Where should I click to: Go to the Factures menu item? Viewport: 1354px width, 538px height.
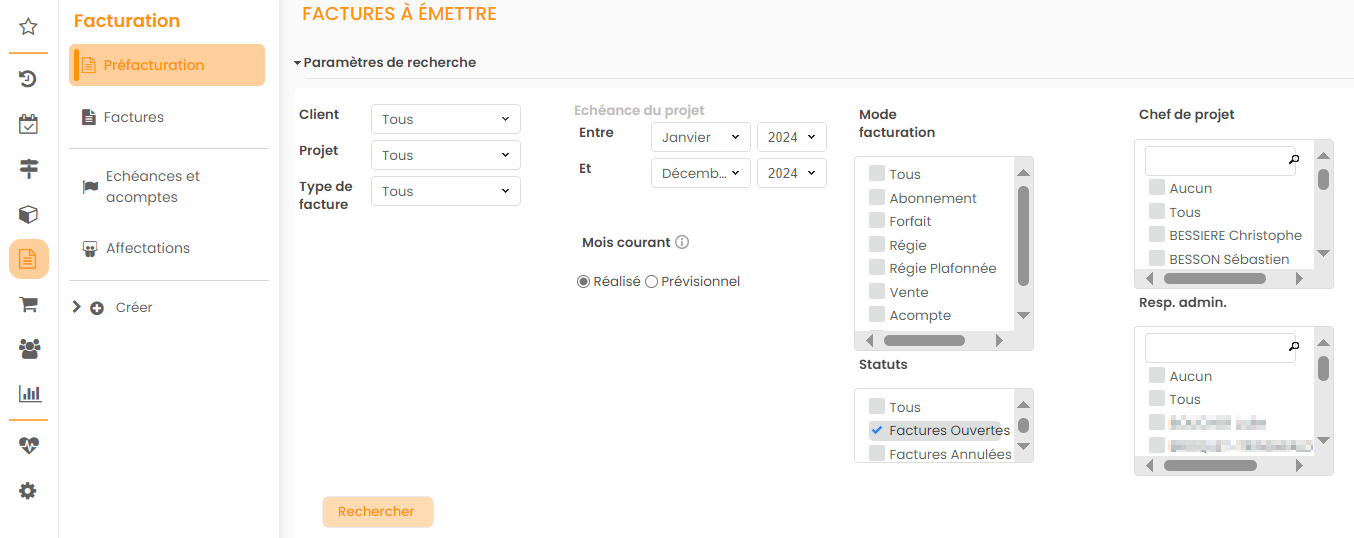tap(133, 117)
